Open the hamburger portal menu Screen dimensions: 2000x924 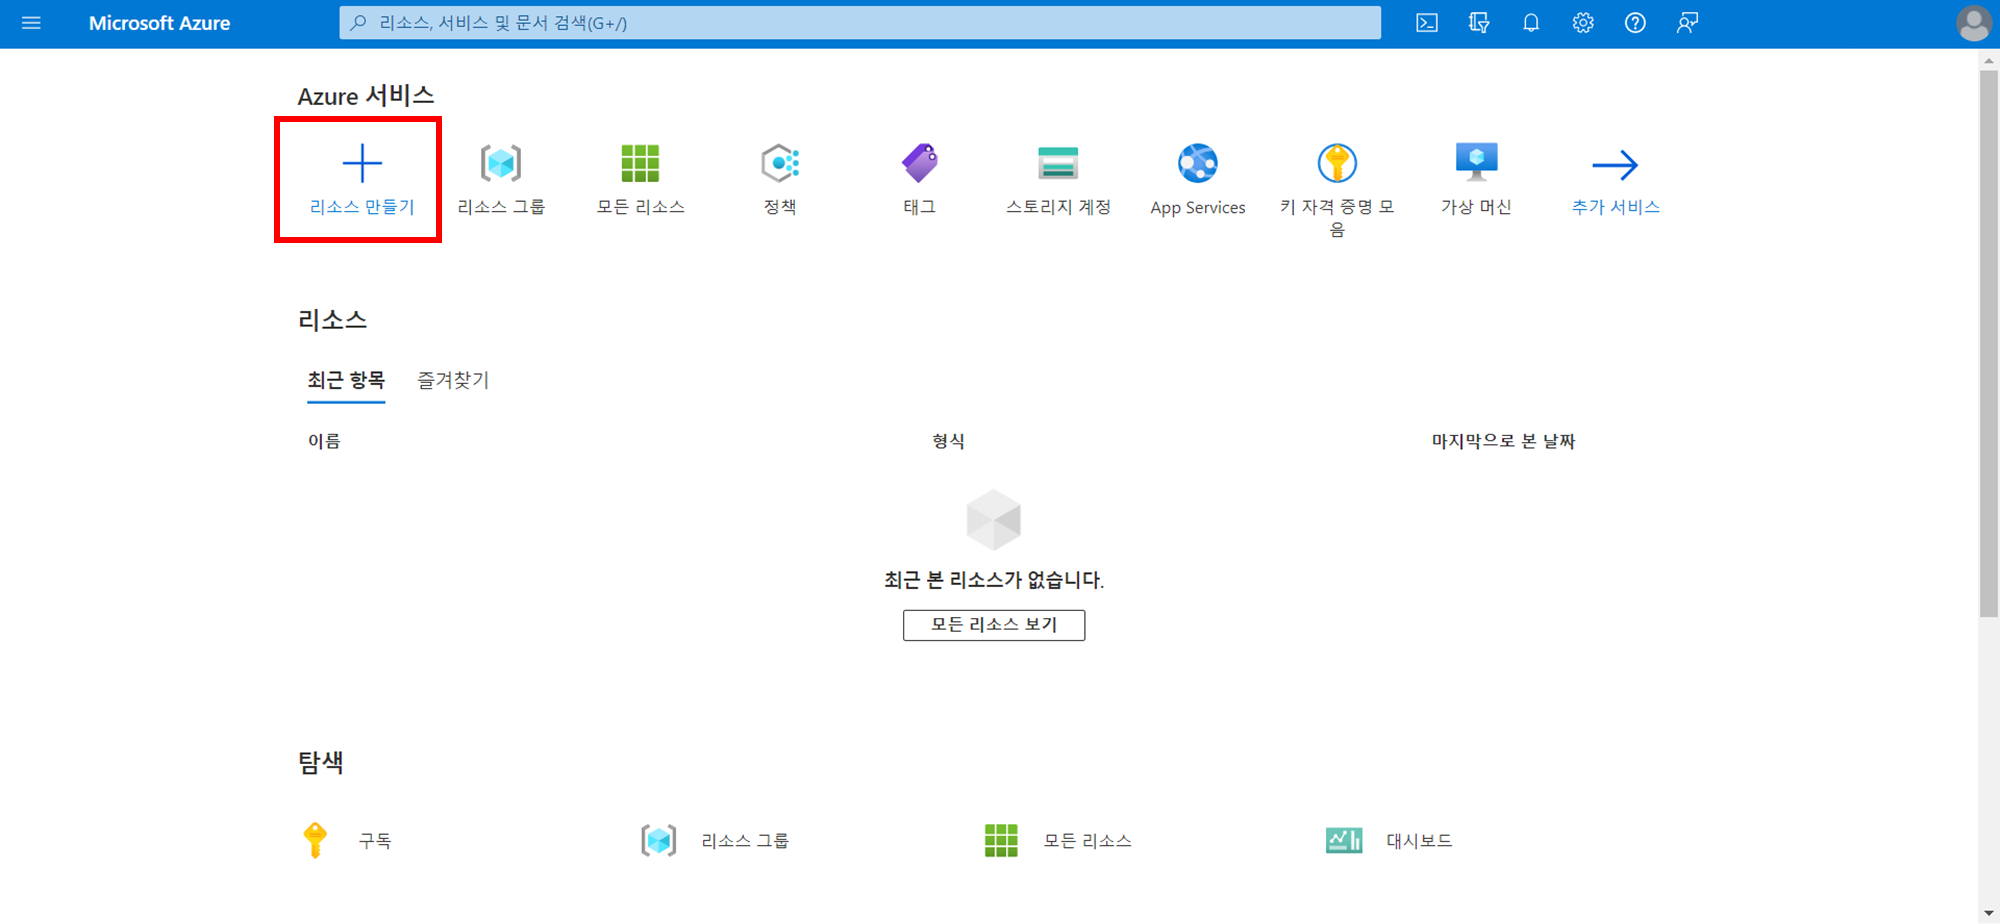[31, 23]
